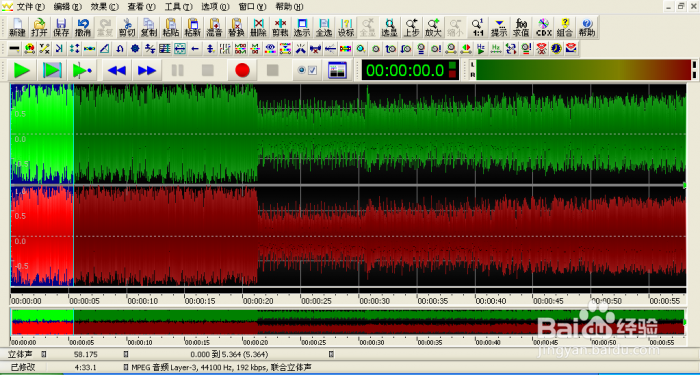Open the 编辑 (Edit) menu
Screen dimensions: 700x375
click(x=68, y=7)
